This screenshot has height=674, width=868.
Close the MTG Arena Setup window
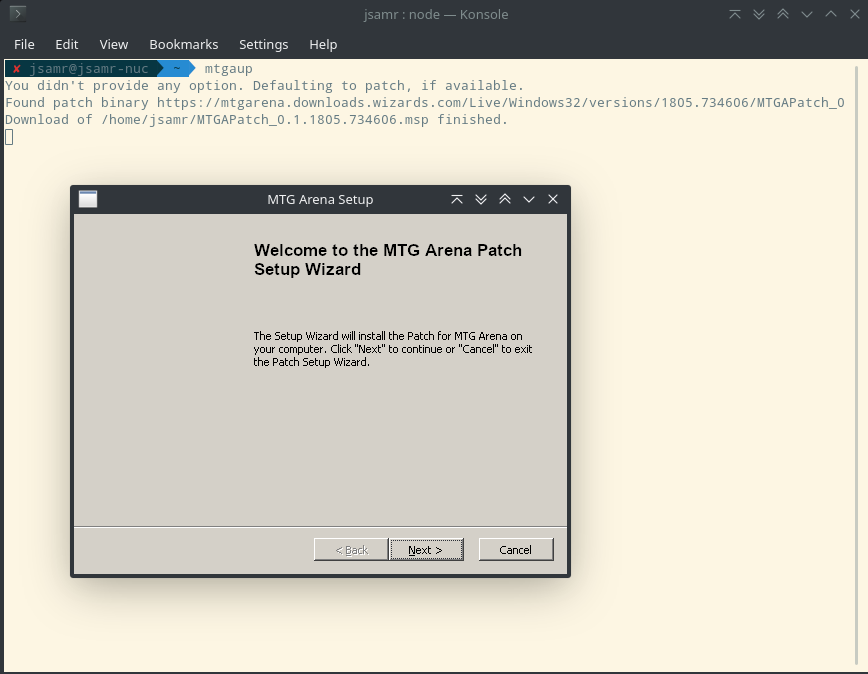(x=553, y=199)
